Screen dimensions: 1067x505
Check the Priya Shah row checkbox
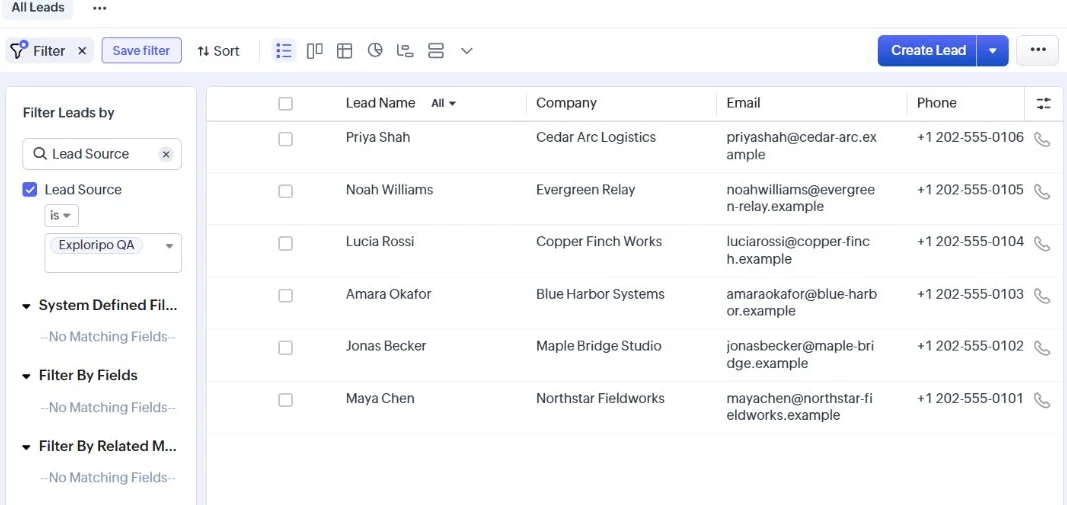click(x=286, y=139)
